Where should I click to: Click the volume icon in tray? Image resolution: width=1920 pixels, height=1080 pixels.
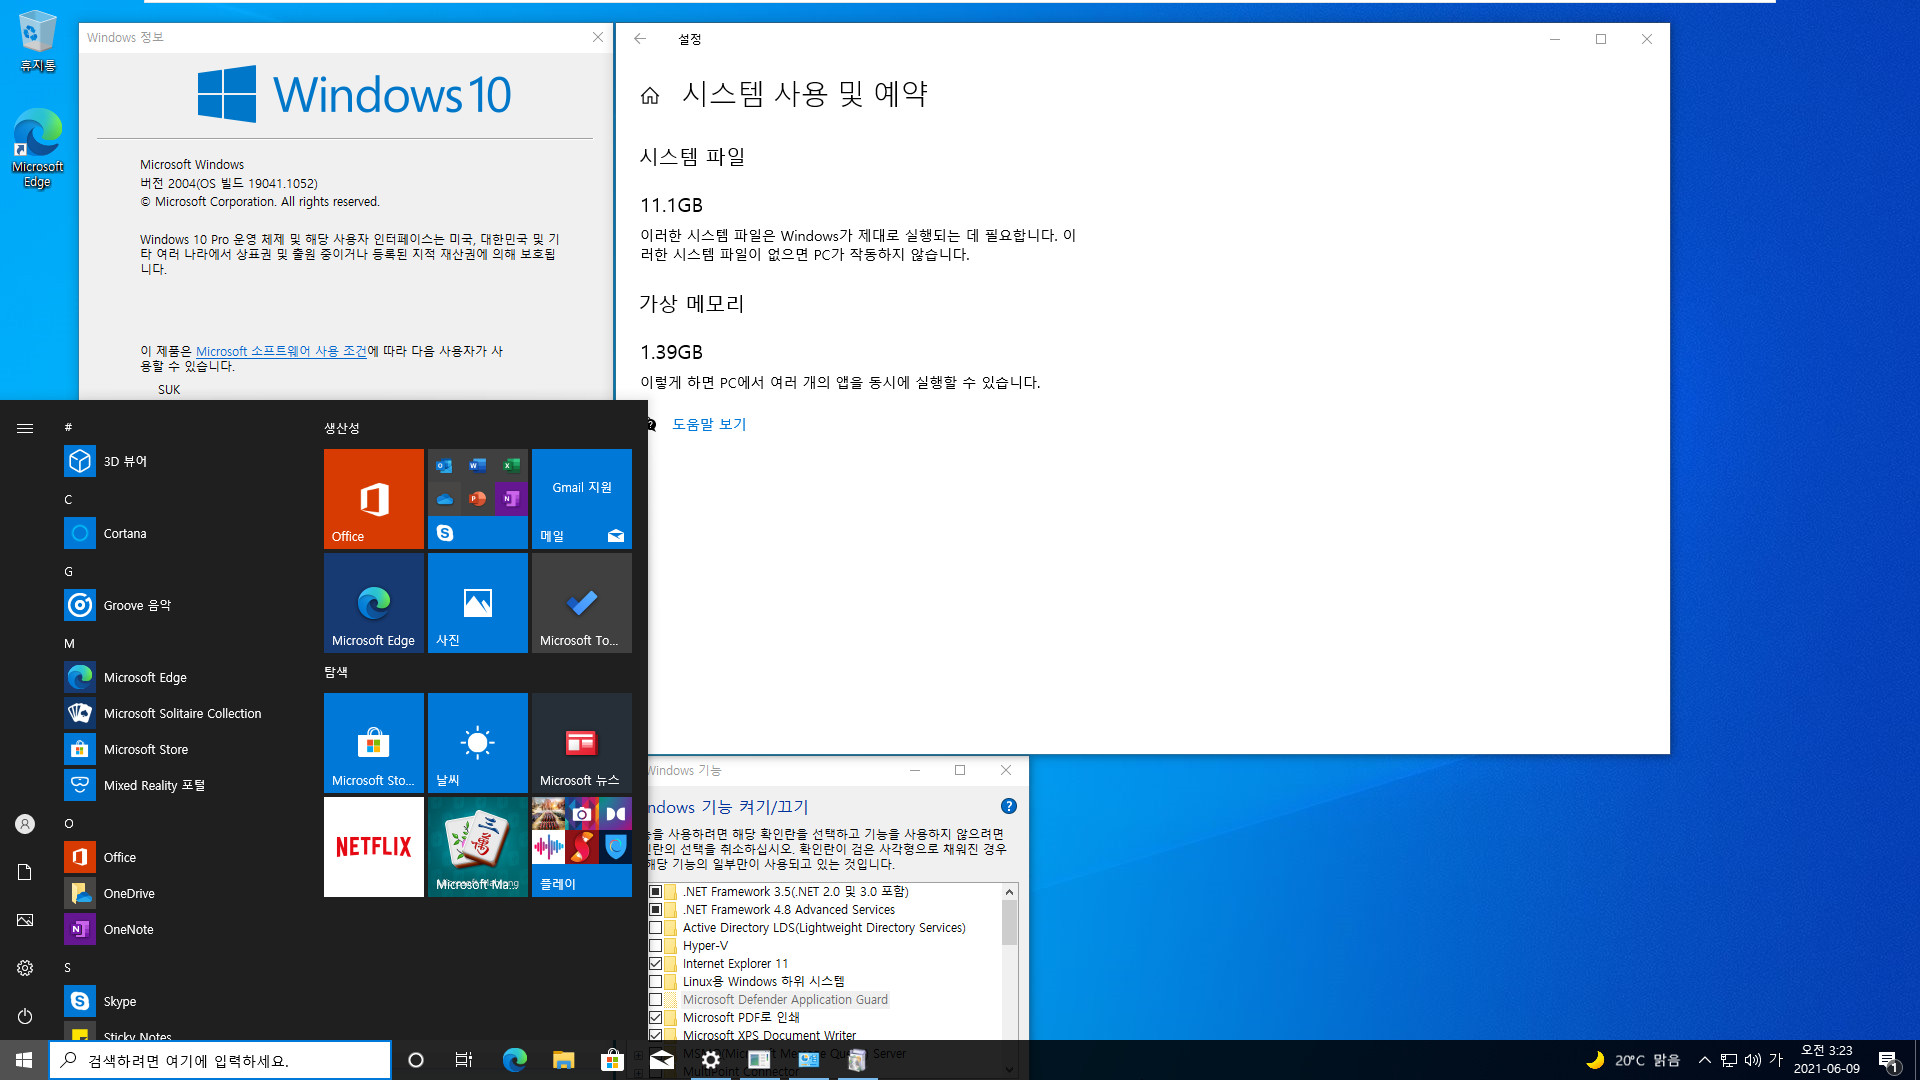point(1753,1060)
